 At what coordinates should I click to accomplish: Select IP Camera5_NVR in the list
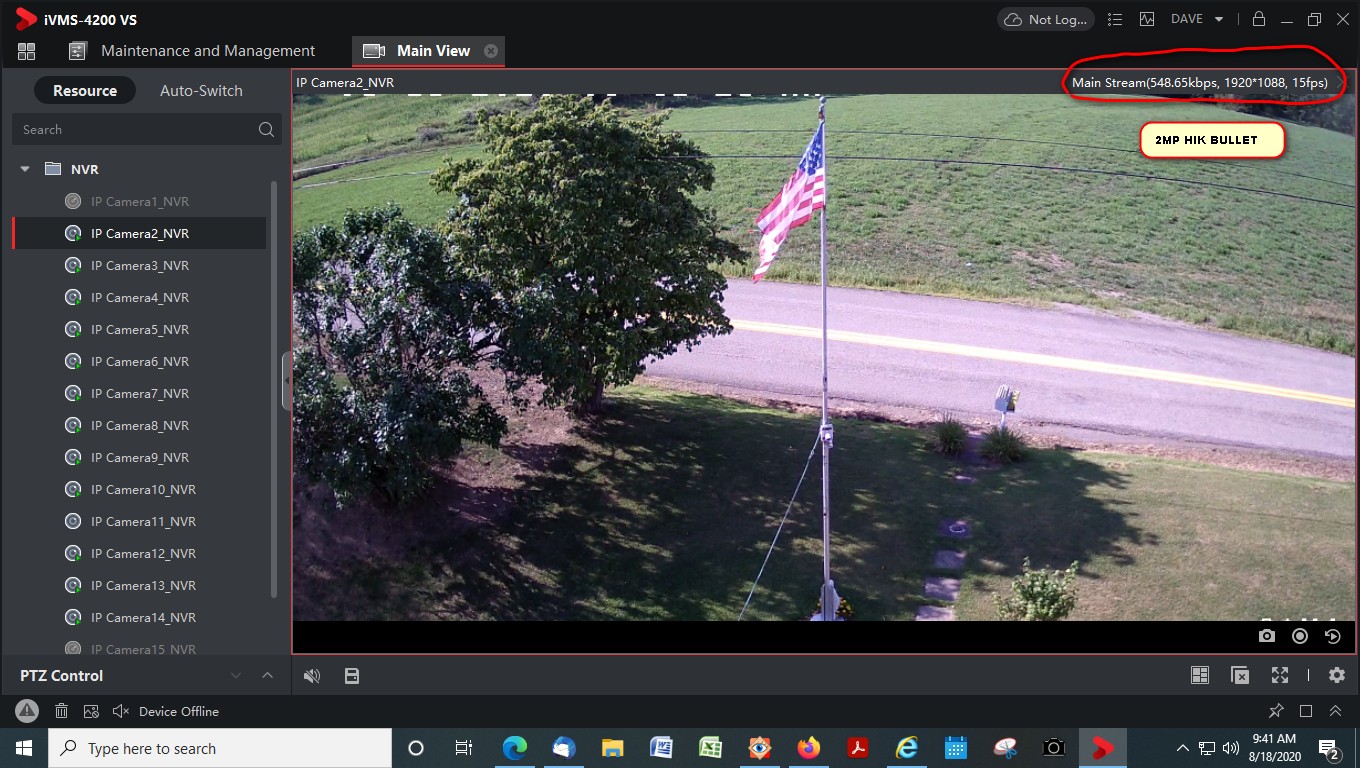(140, 329)
